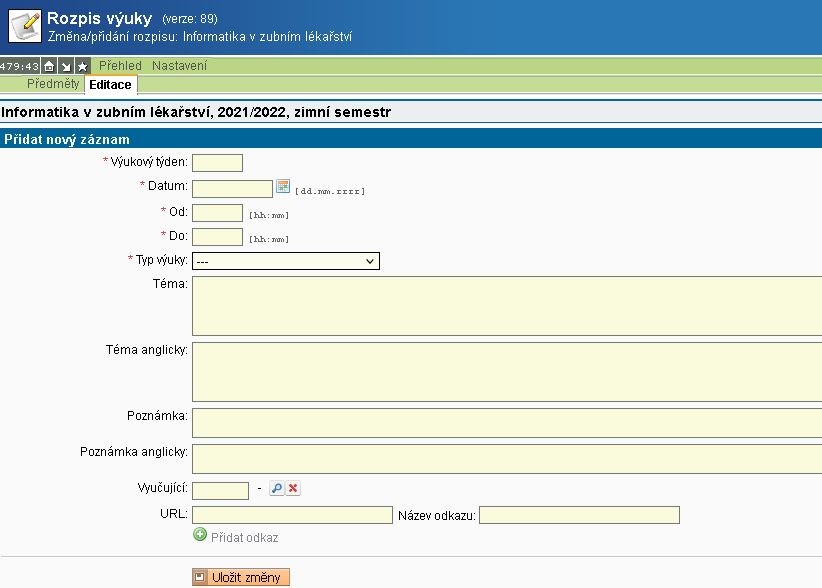822x588 pixels.
Task: Click the home icon in the top bar
Action: (x=49, y=66)
